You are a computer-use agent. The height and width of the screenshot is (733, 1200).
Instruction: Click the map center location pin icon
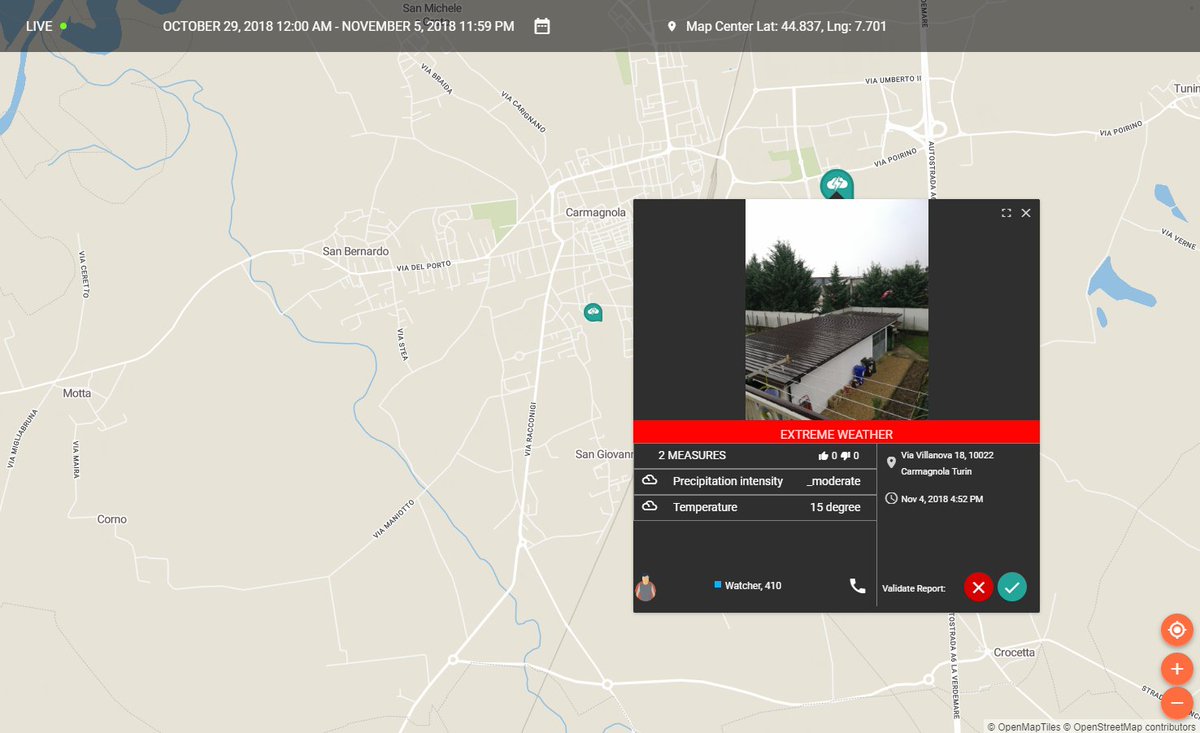[671, 26]
